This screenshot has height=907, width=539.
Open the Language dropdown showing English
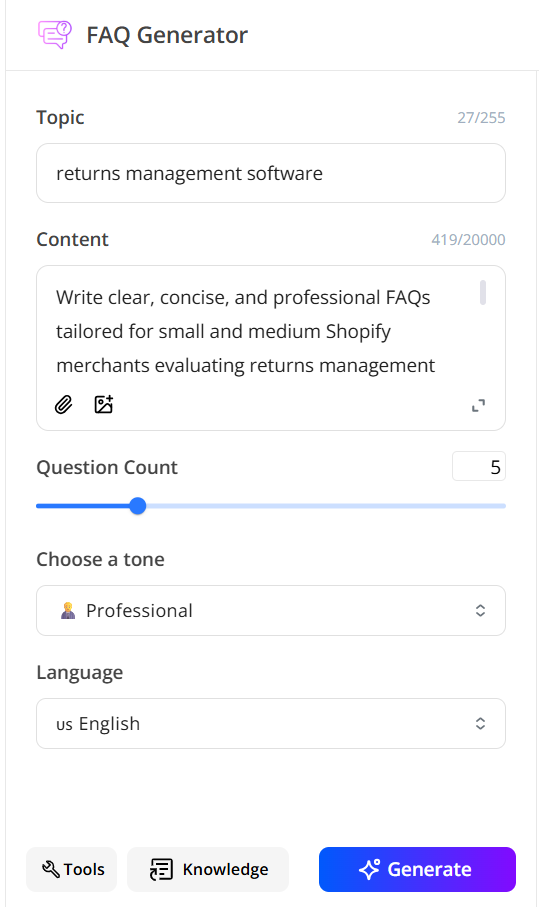271,724
